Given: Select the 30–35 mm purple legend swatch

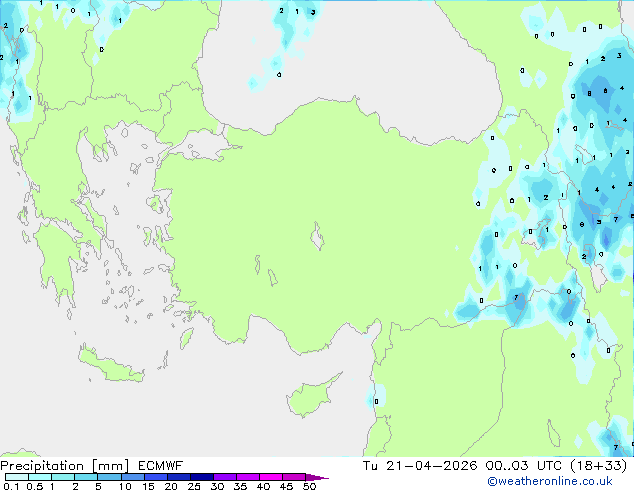Looking at the screenshot, I should tap(224, 477).
